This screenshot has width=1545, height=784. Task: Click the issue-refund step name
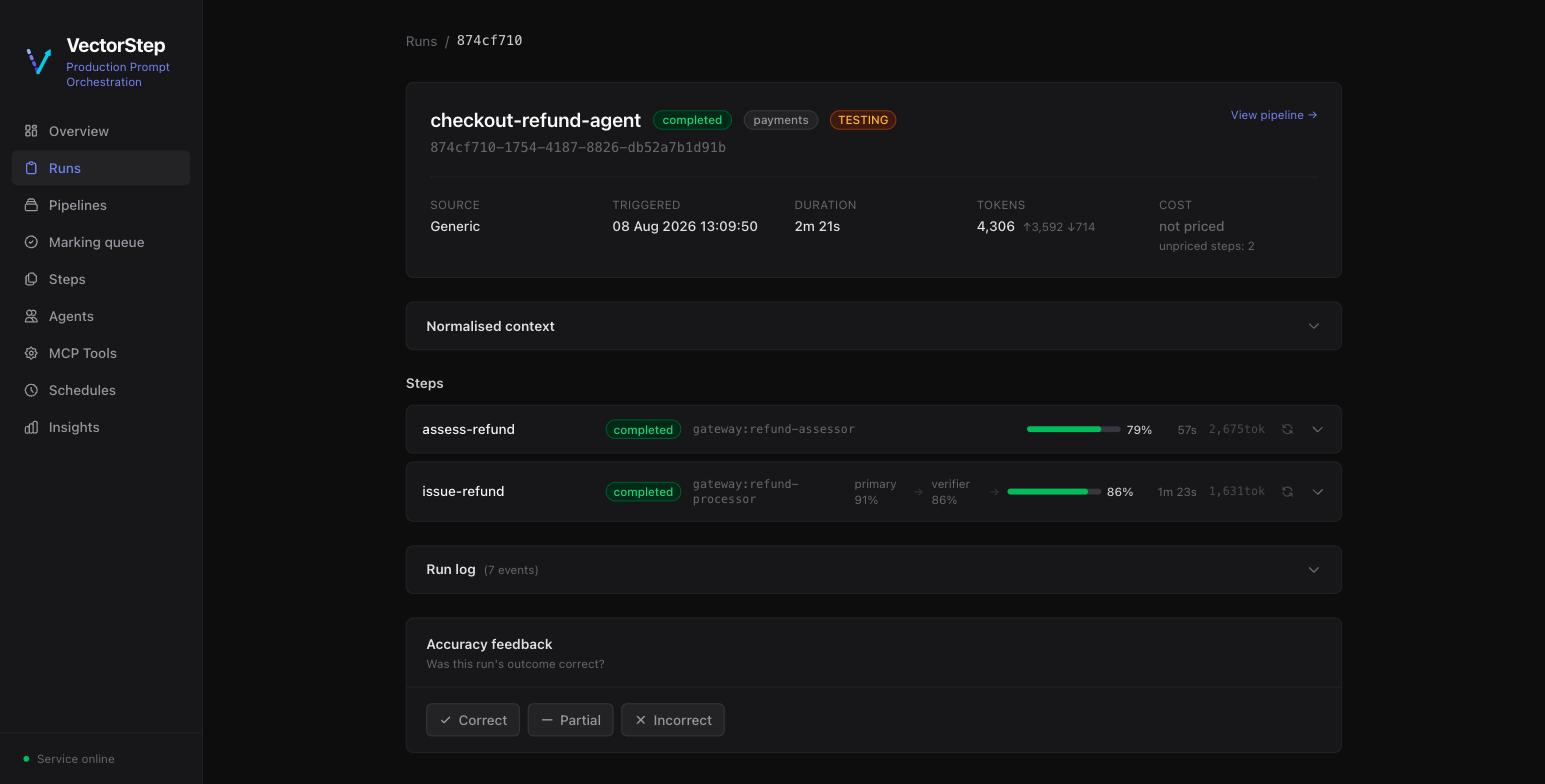point(463,491)
